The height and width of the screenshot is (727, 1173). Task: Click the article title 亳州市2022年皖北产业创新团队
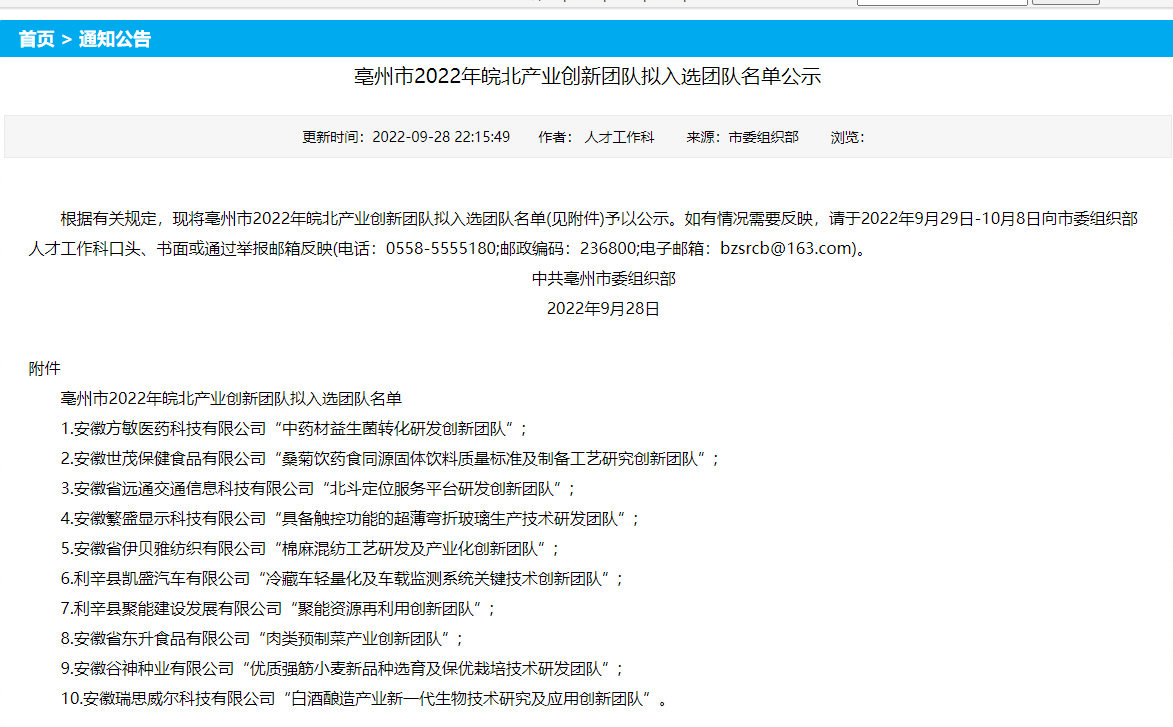click(587, 77)
